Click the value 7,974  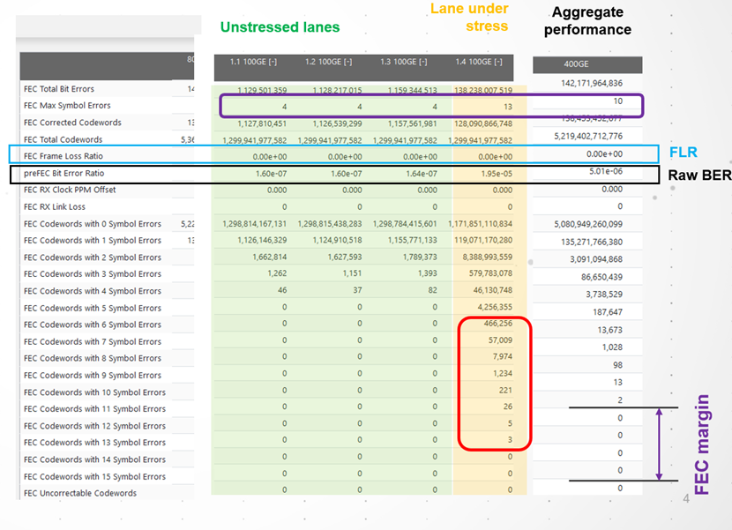tap(502, 356)
